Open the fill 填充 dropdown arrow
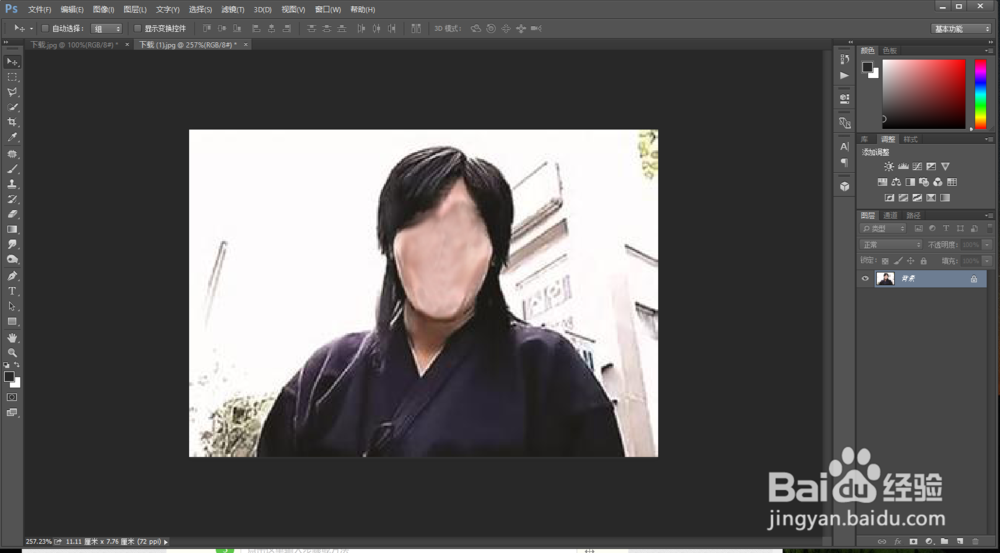This screenshot has height=553, width=1000. tap(987, 262)
